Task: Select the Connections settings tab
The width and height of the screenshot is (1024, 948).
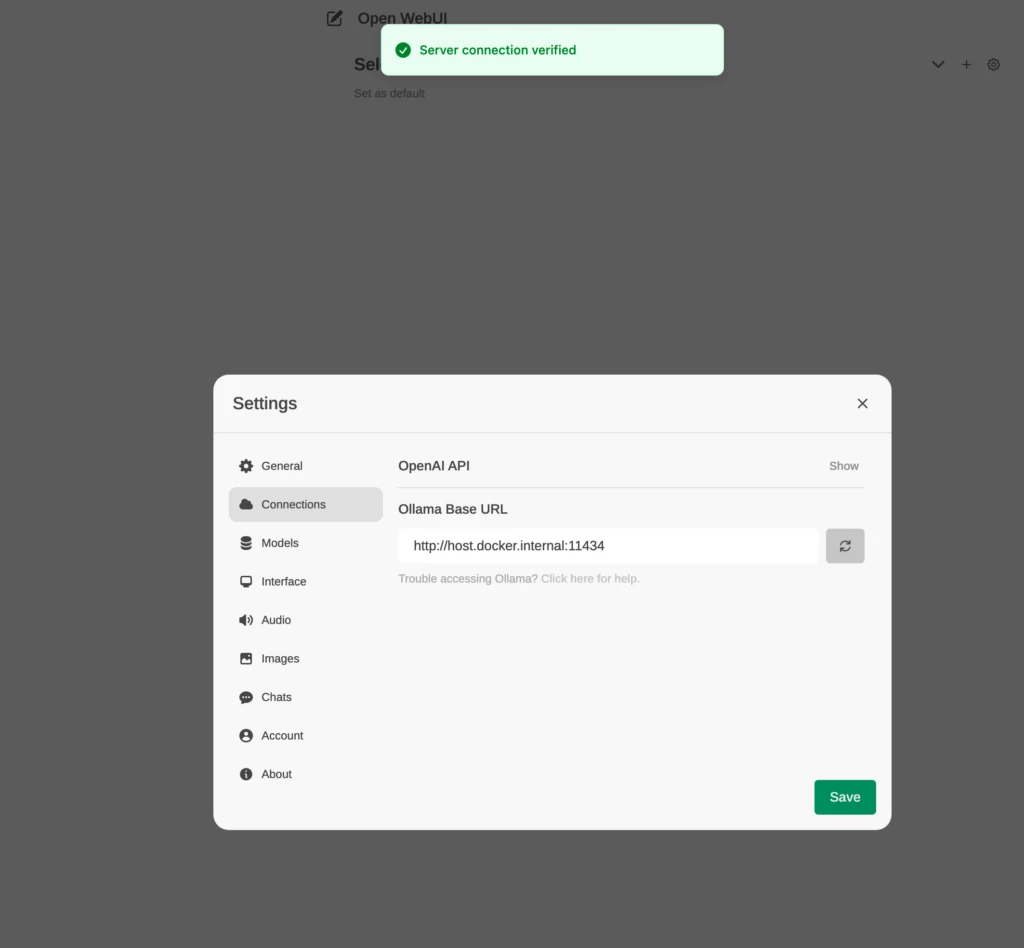Action: 305,505
